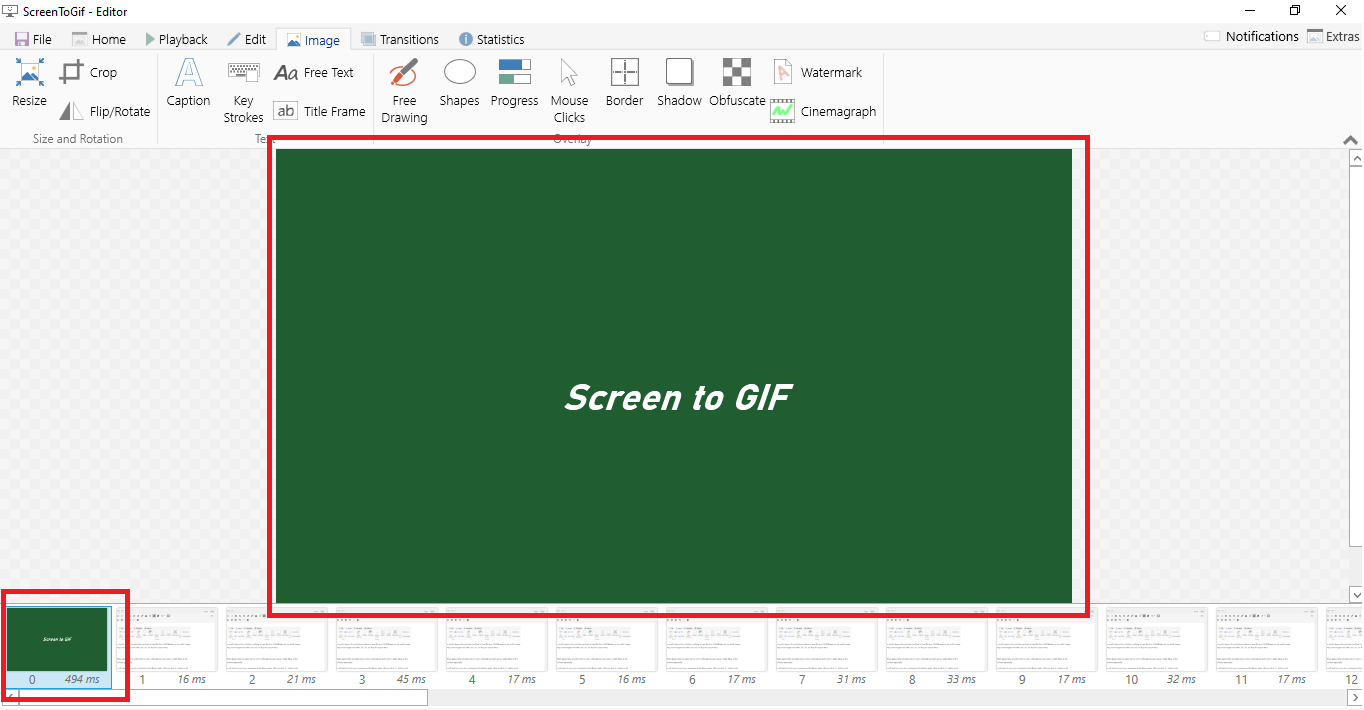Select frame 8 thumbnail
This screenshot has height=710, width=1364.
coord(937,646)
